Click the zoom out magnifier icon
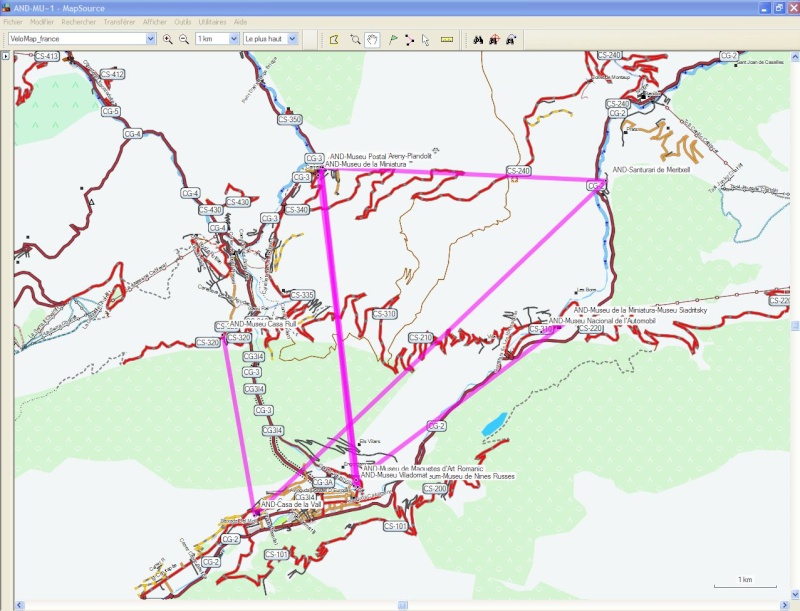 click(x=184, y=39)
